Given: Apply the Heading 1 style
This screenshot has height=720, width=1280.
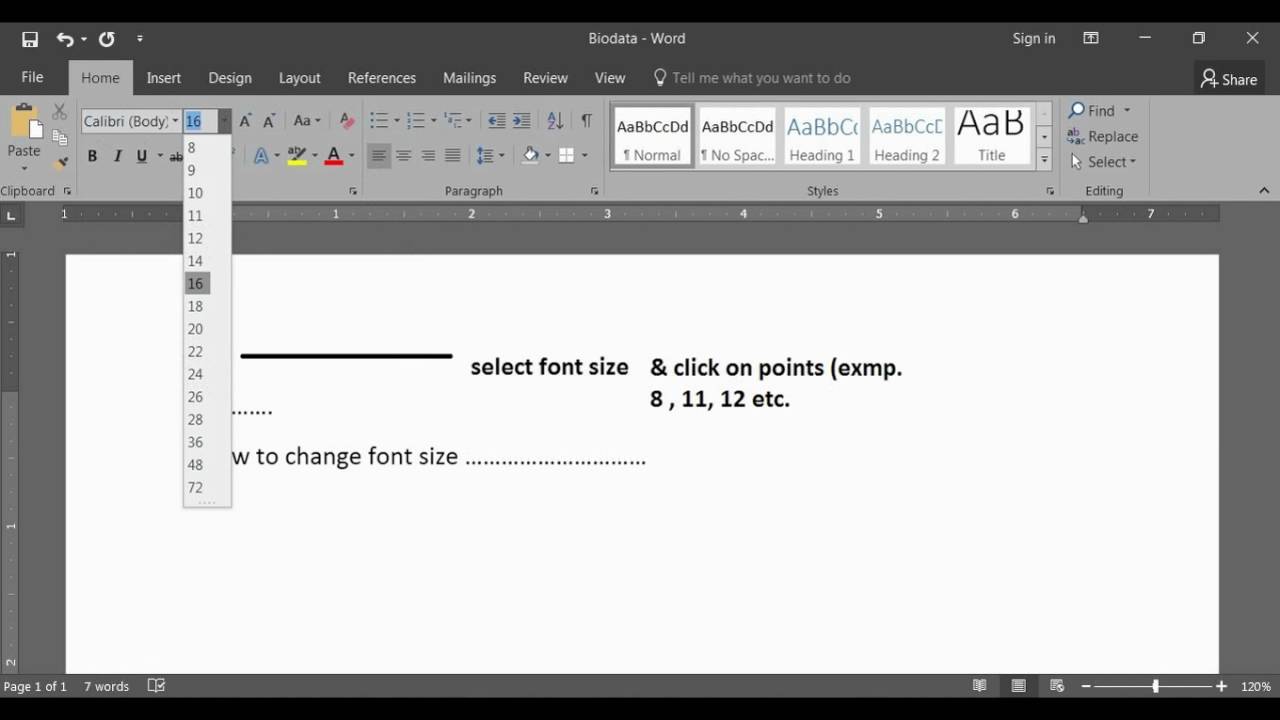Looking at the screenshot, I should coord(822,136).
